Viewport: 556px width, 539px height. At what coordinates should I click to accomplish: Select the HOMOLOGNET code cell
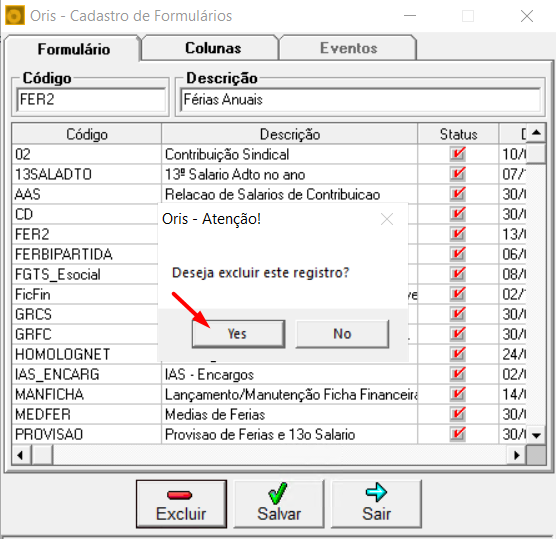(x=85, y=354)
